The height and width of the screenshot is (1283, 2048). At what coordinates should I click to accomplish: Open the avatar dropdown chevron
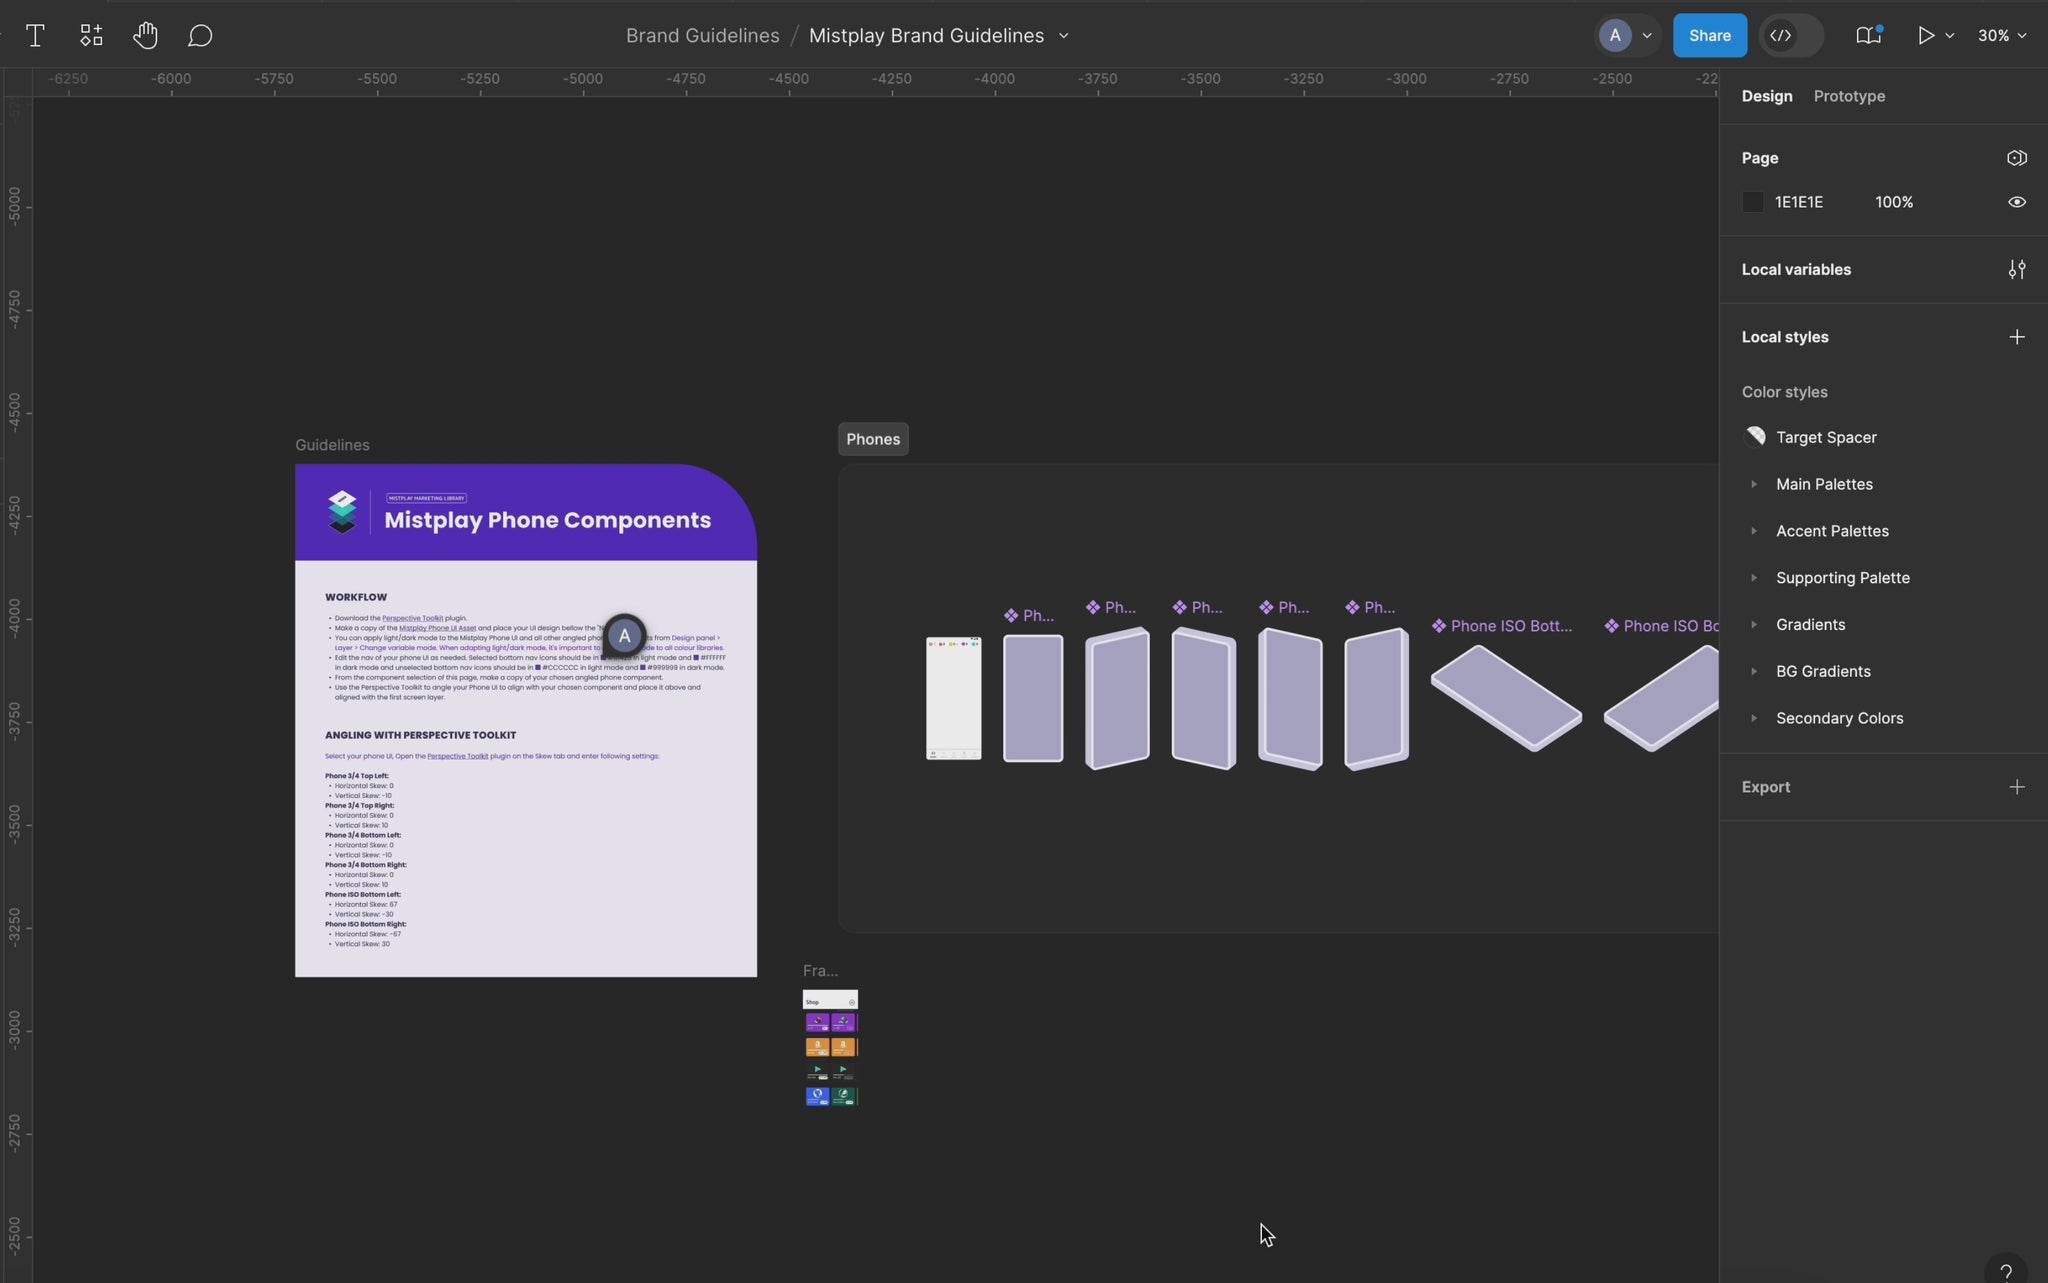click(1647, 36)
